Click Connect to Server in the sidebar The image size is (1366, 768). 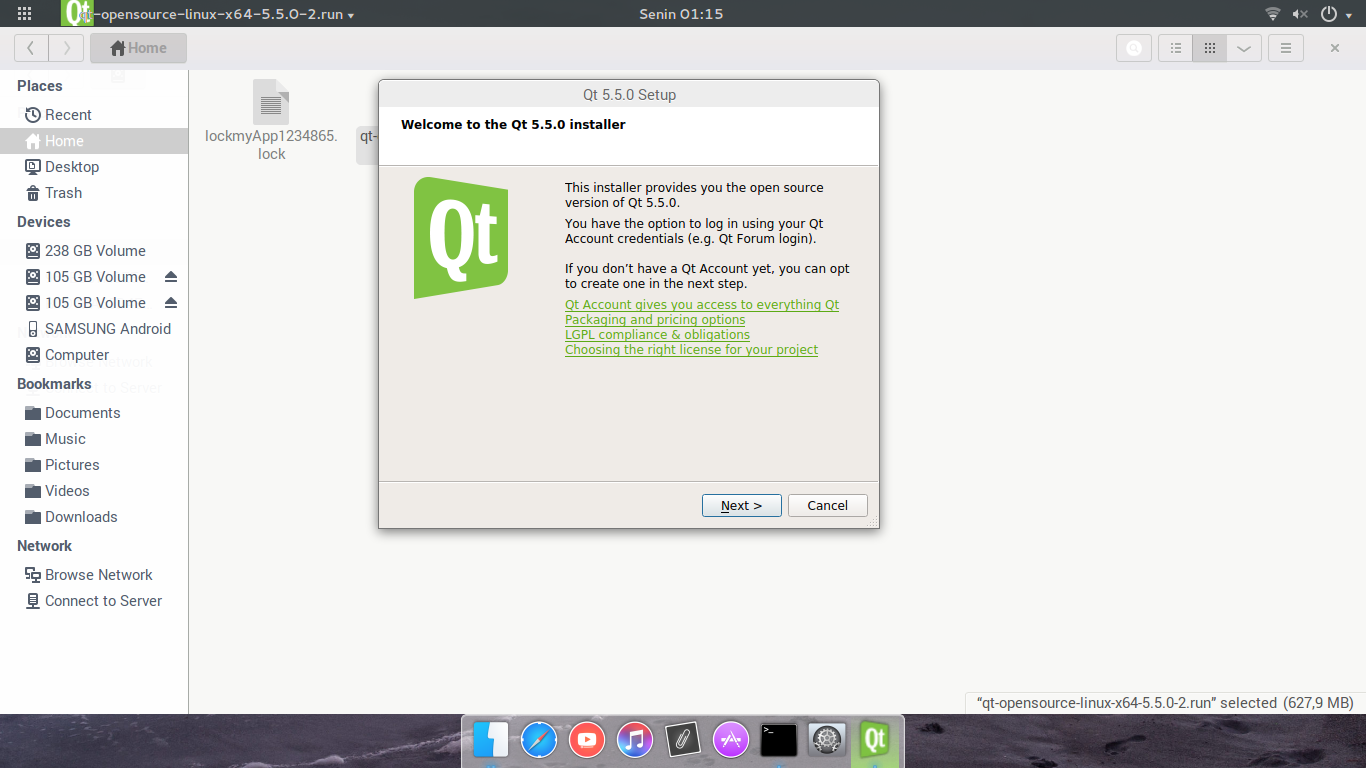point(94,601)
